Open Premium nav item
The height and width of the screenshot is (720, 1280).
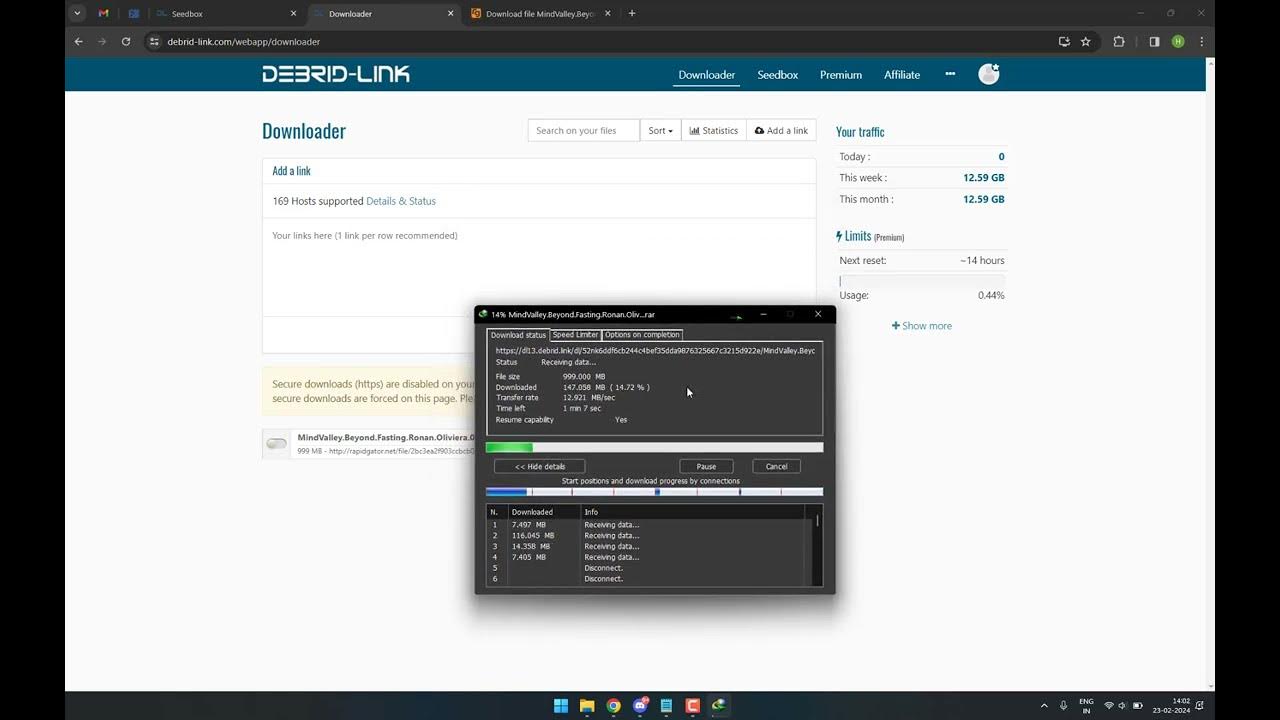tap(841, 75)
